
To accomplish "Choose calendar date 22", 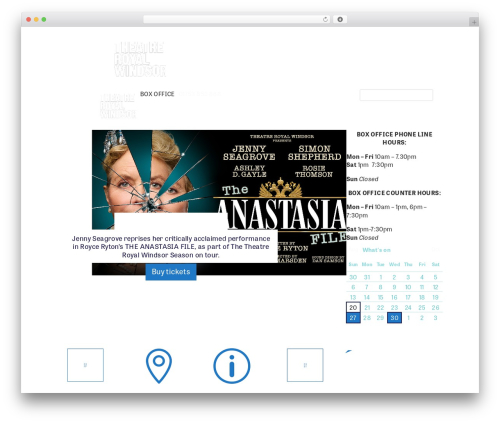I will point(380,307).
